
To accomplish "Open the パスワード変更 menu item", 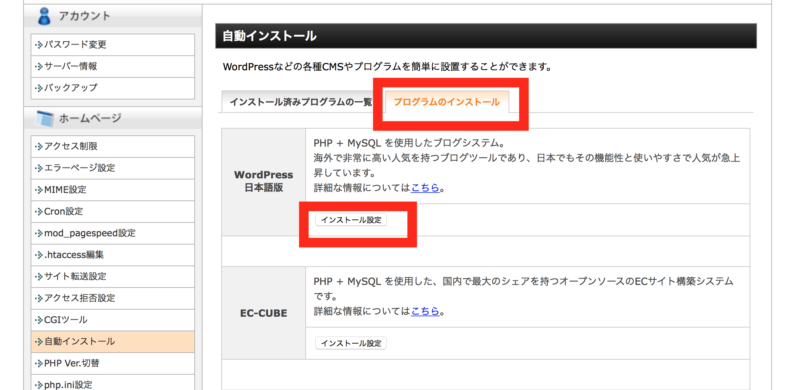I will [112, 45].
